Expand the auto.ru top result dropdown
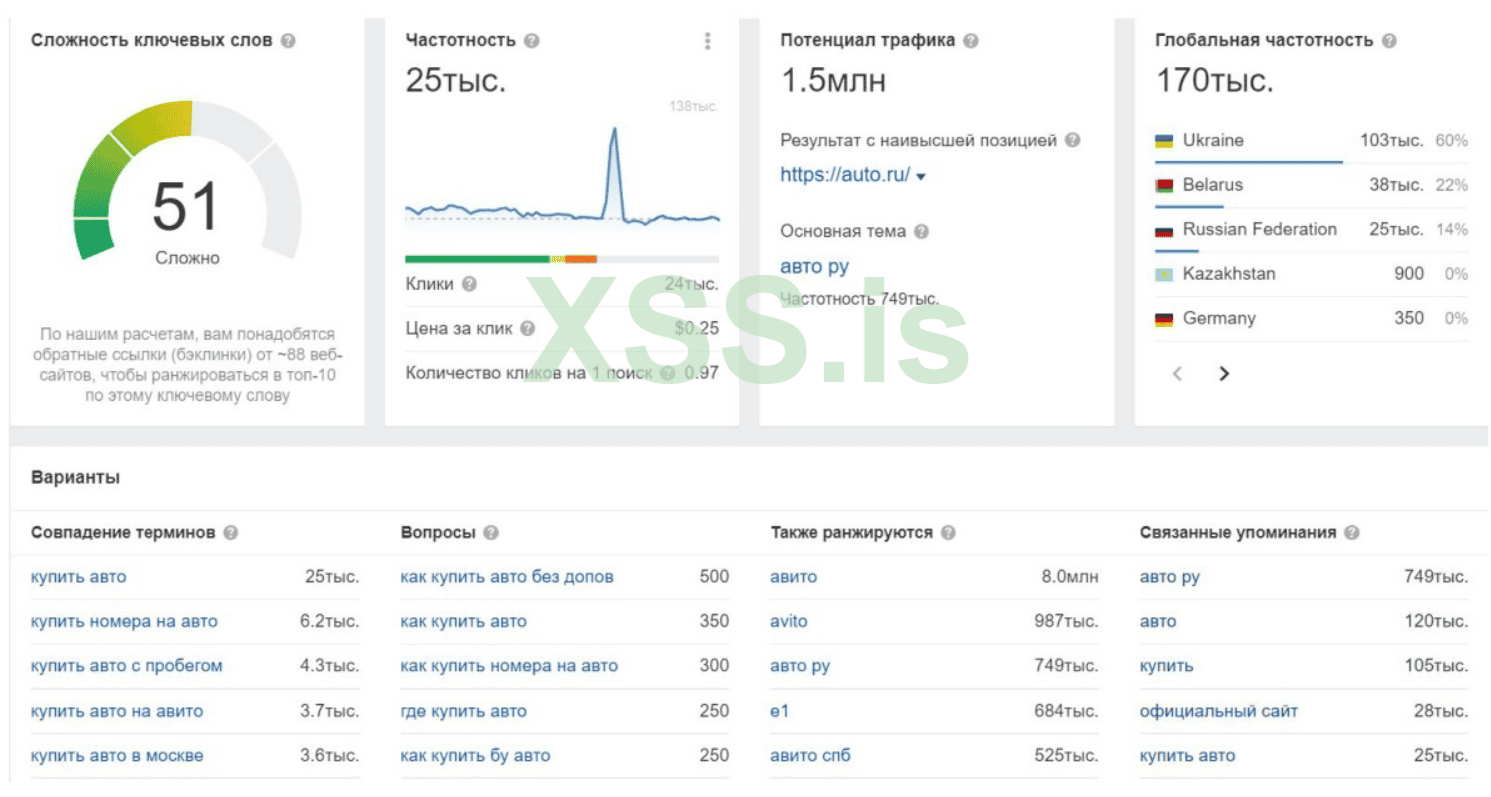 coord(921,176)
